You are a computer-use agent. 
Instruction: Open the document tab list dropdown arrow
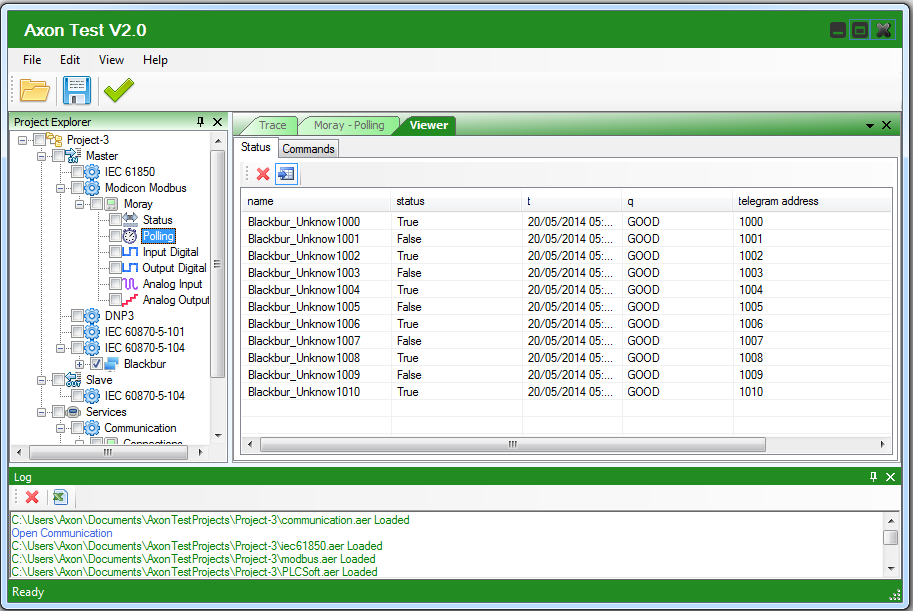coord(869,125)
